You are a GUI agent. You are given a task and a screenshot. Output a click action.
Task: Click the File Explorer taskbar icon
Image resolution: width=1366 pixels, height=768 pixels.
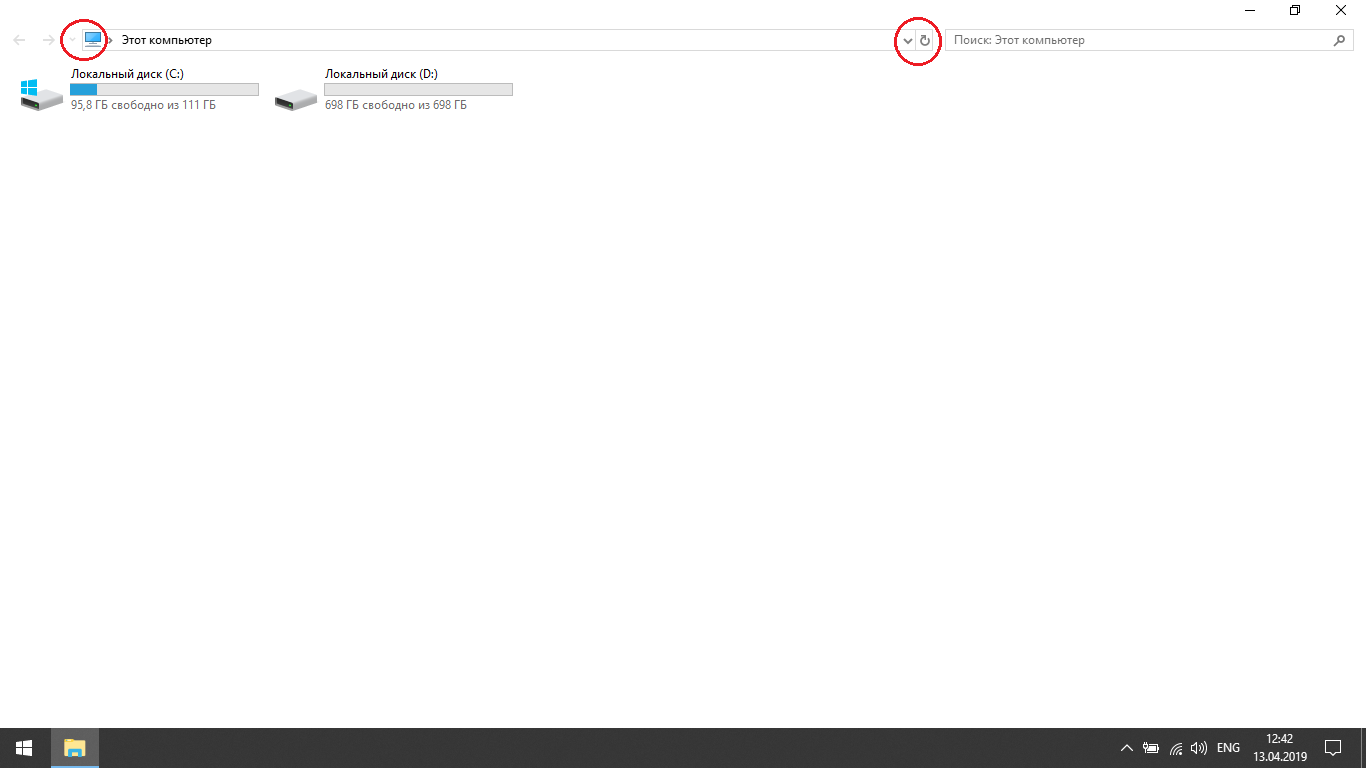(x=75, y=747)
